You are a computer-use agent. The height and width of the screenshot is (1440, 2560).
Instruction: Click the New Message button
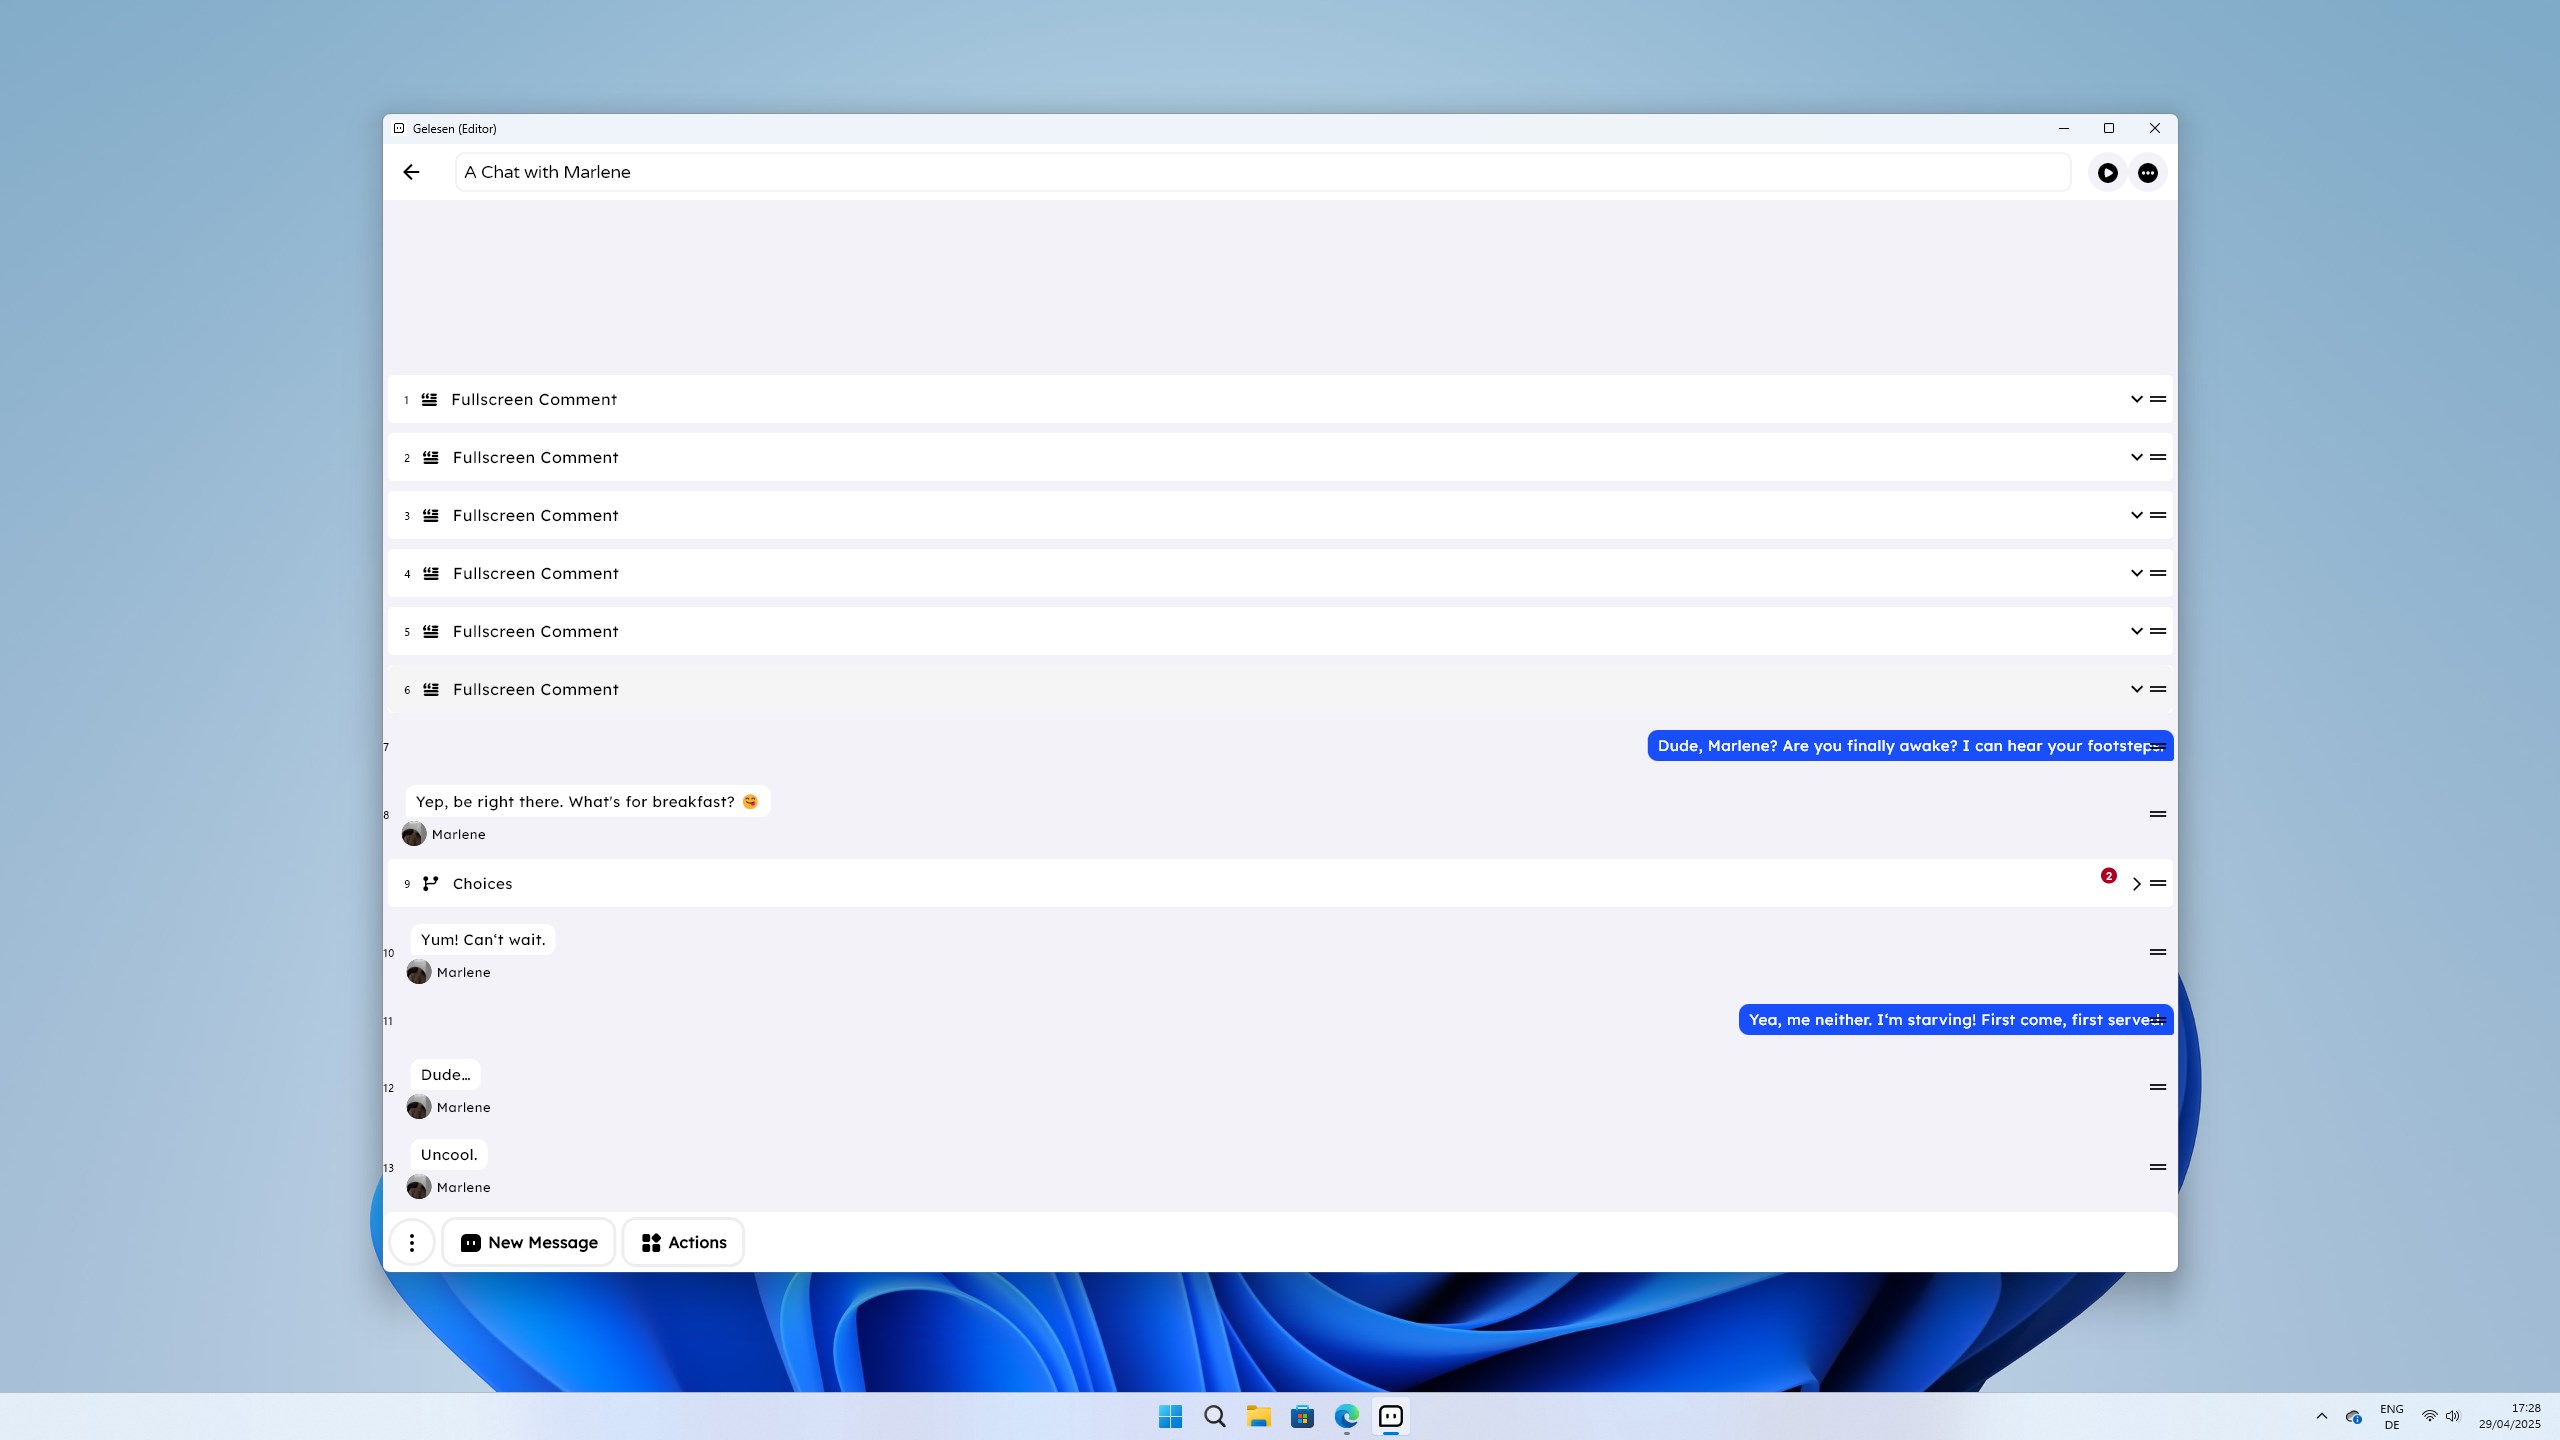529,1242
